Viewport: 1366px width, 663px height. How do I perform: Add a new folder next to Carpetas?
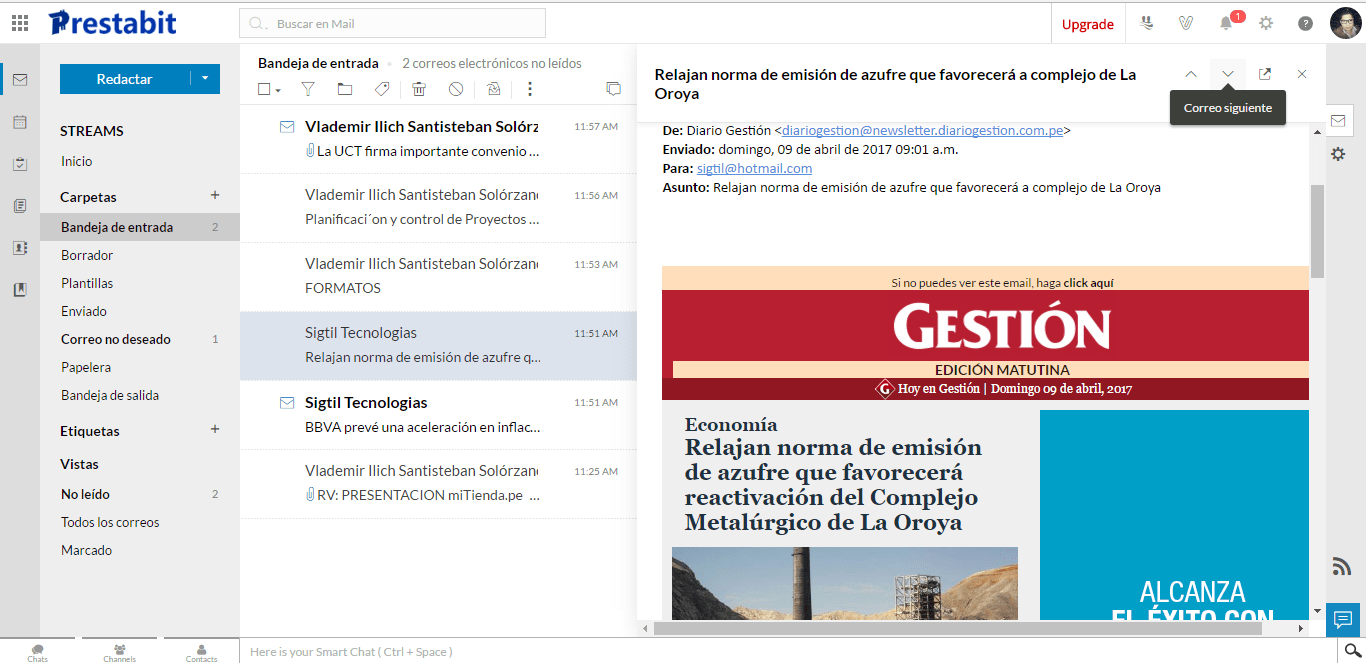(x=214, y=195)
